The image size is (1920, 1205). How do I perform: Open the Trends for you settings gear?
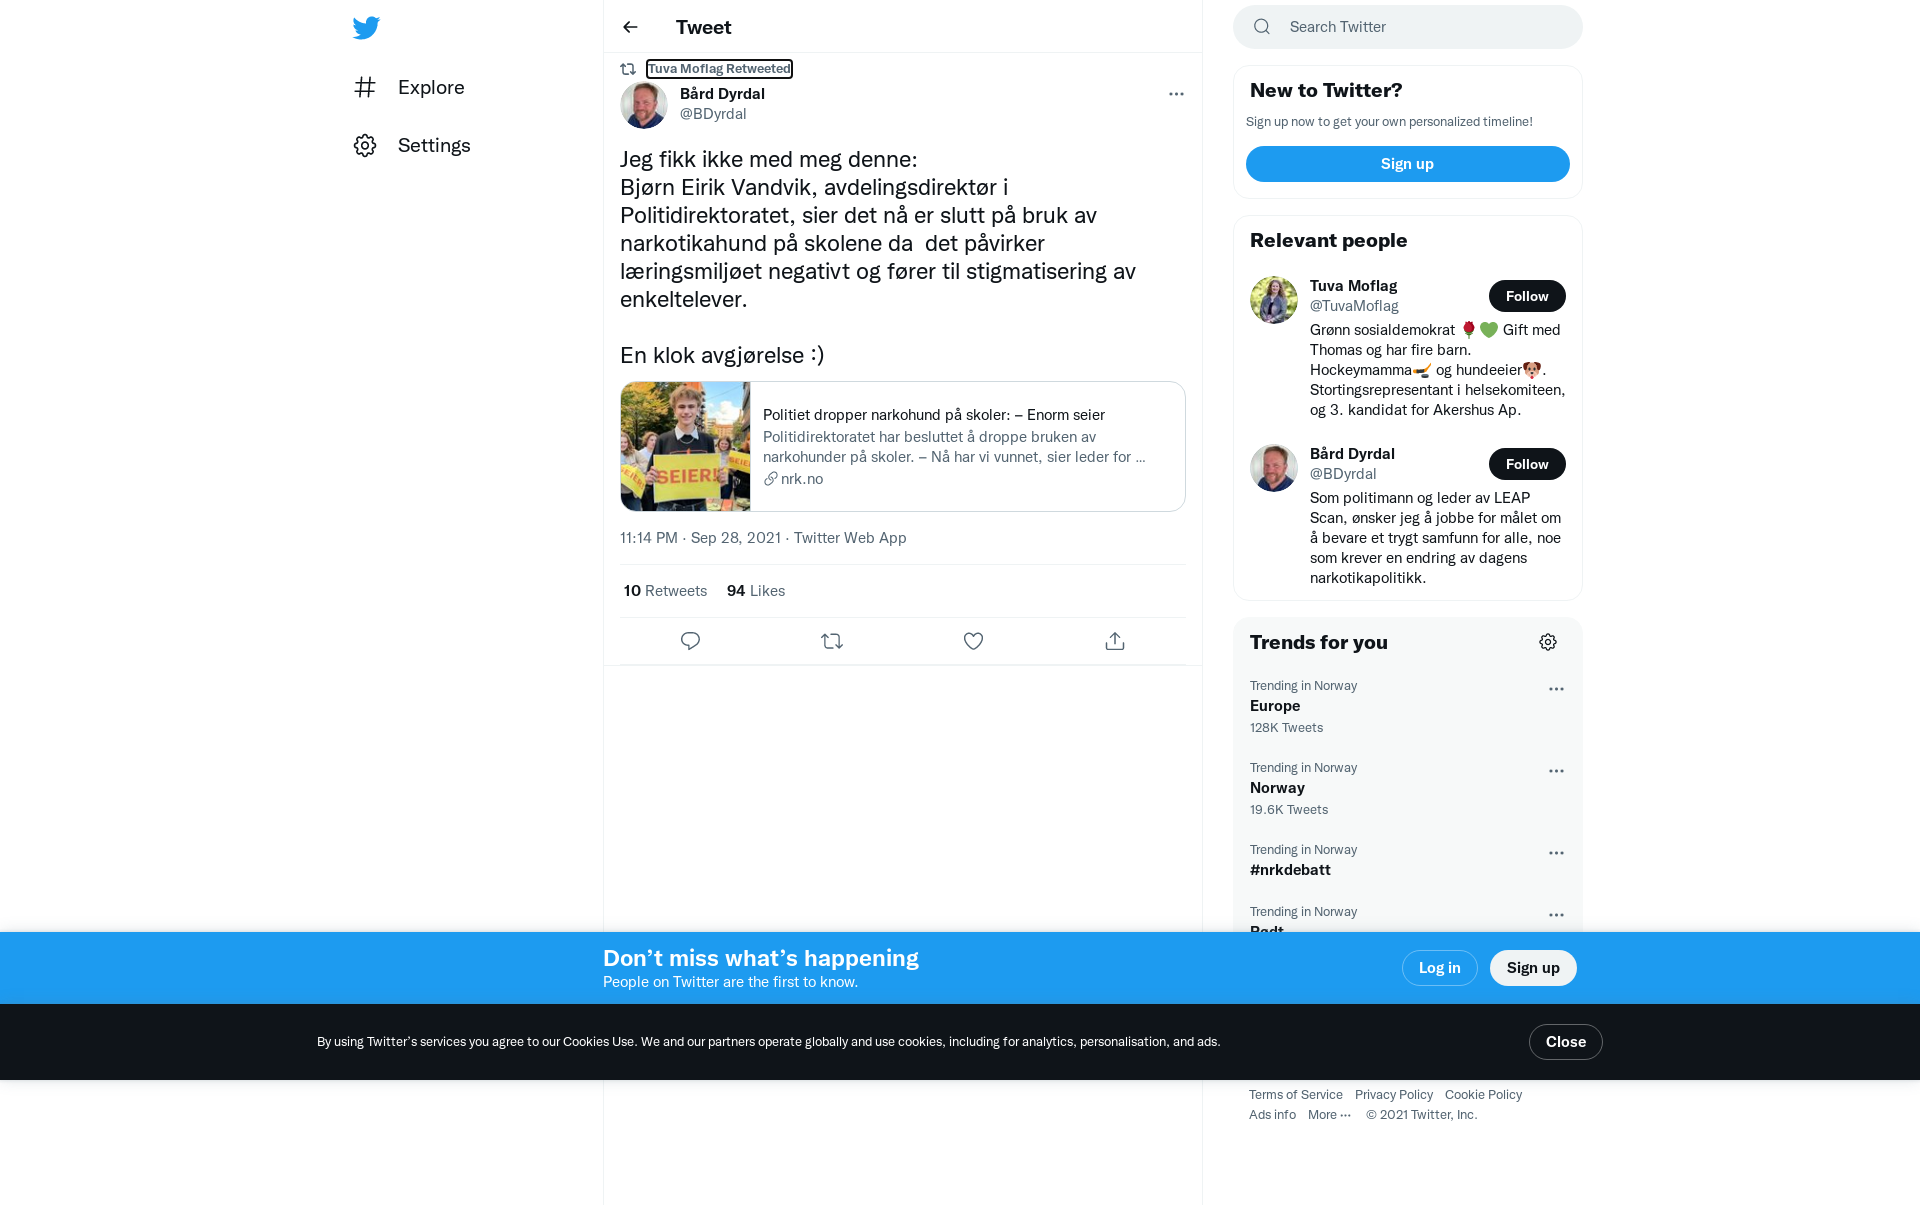click(x=1548, y=642)
